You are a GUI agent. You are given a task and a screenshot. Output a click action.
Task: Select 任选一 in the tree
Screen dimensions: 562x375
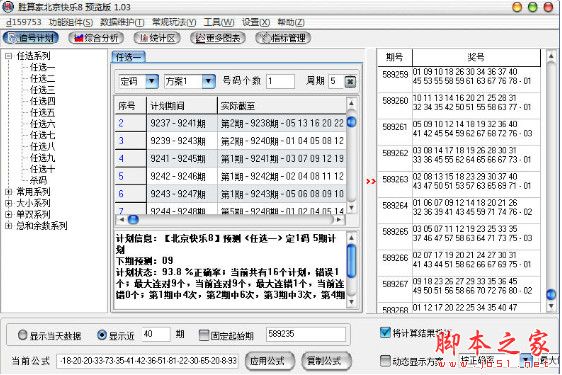click(42, 67)
